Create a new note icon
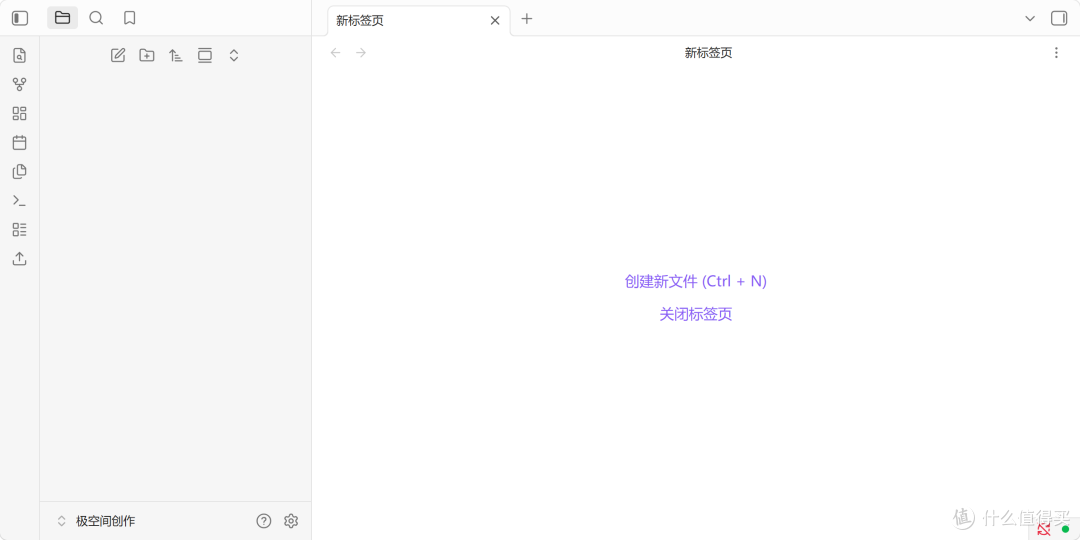The image size is (1080, 540). 118,56
